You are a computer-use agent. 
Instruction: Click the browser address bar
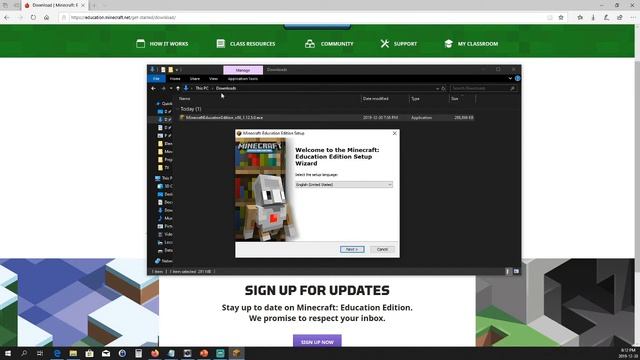306,18
